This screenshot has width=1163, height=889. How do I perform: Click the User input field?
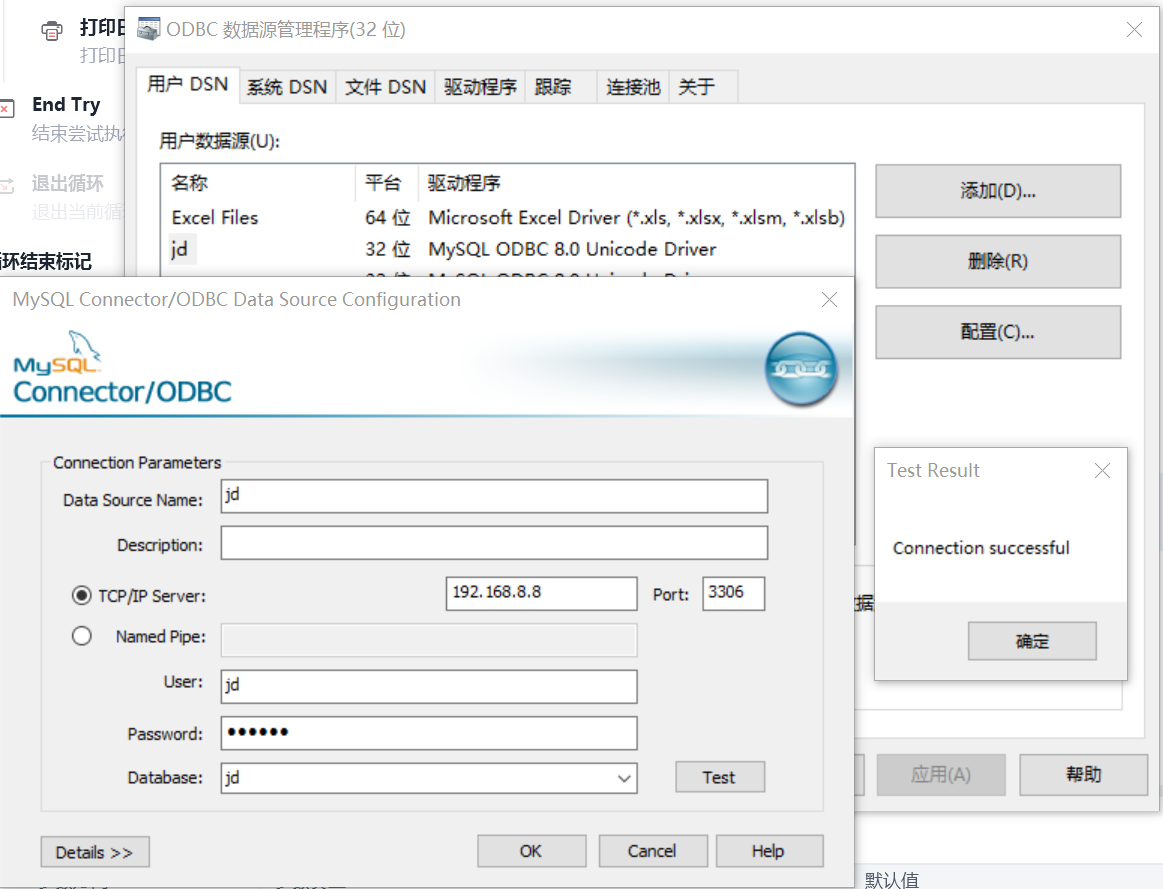429,687
